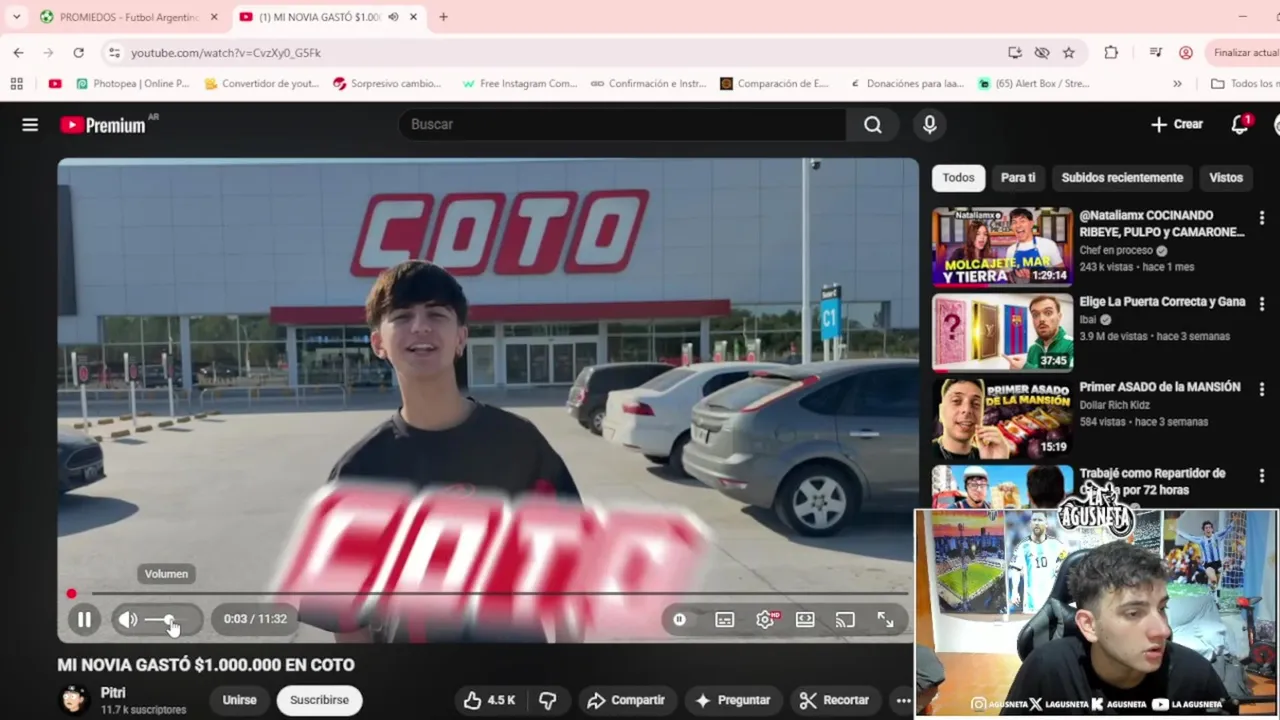Viewport: 1280px width, 720px height.
Task: Click the Preguntar AI button
Action: click(x=733, y=700)
